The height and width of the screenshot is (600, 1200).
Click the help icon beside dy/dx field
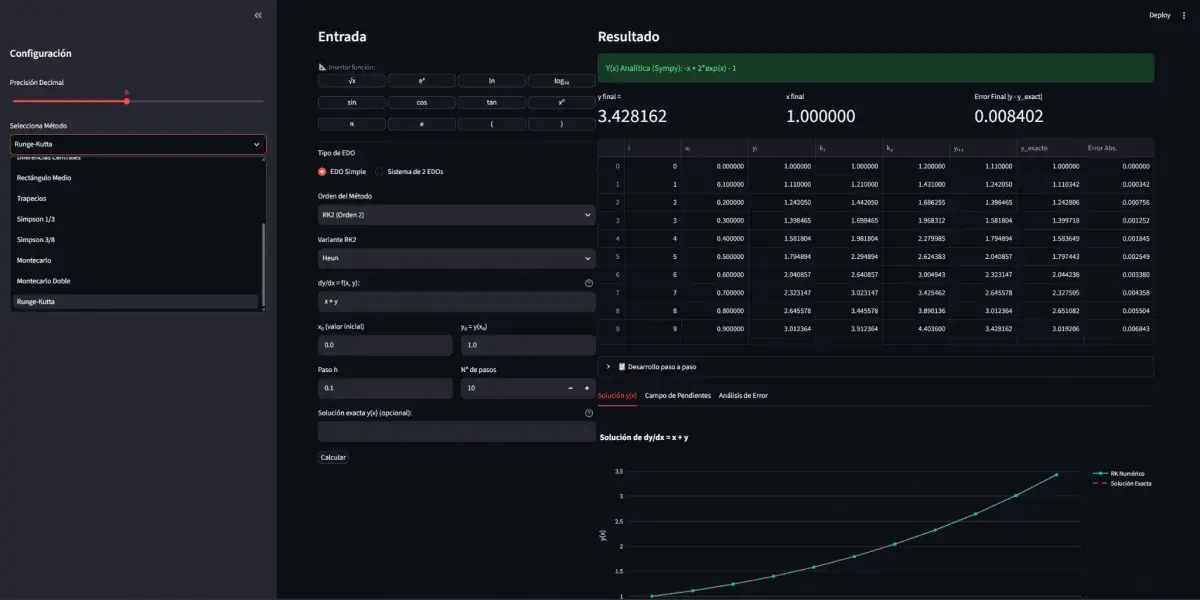(x=589, y=283)
